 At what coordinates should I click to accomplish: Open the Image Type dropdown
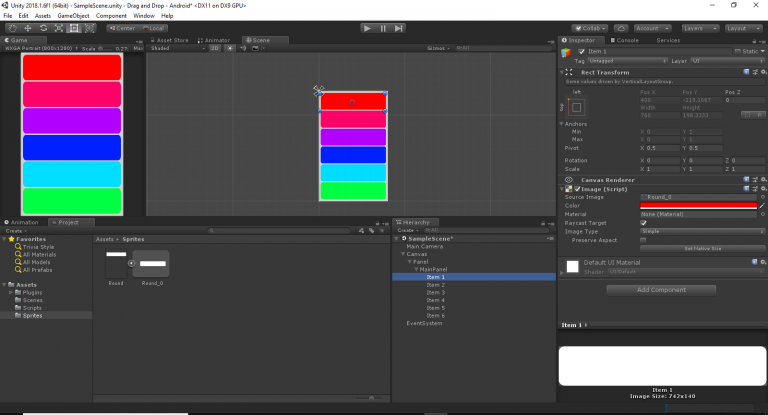tap(700, 230)
